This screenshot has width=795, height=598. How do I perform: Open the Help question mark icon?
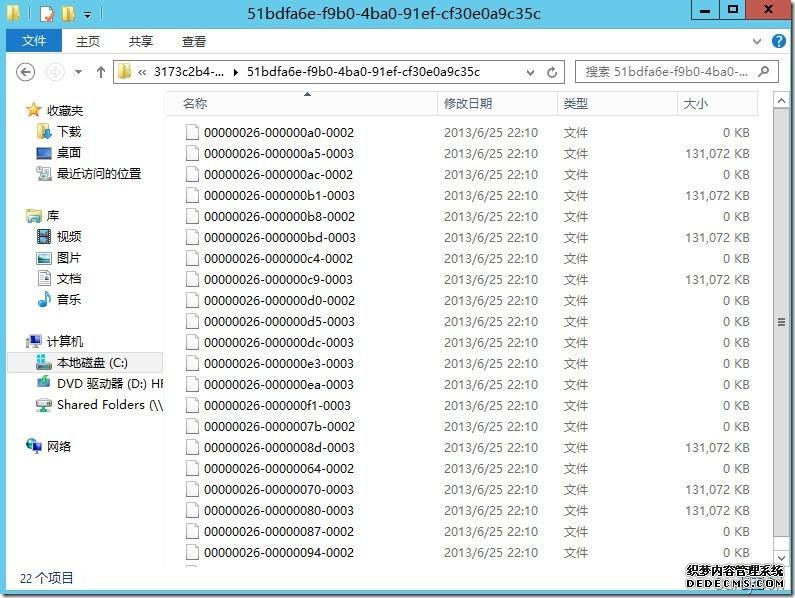780,41
